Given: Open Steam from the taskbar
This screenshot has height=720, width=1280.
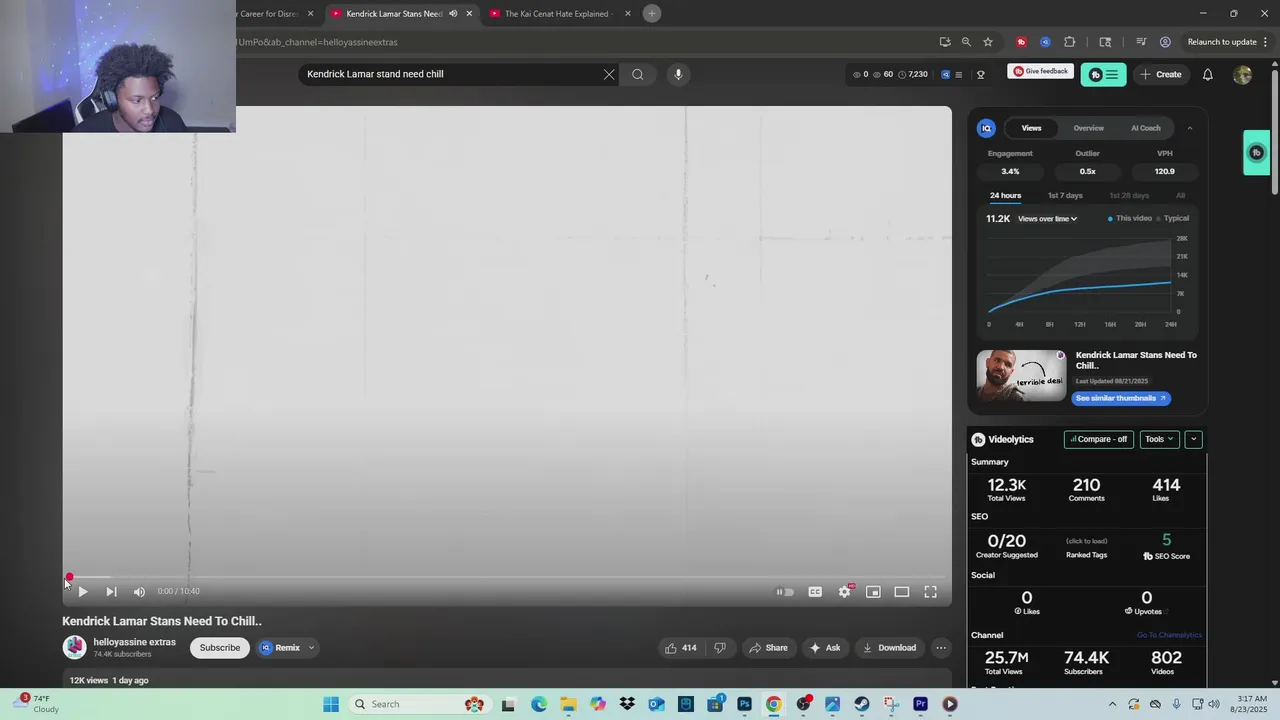Looking at the screenshot, I should point(862,704).
